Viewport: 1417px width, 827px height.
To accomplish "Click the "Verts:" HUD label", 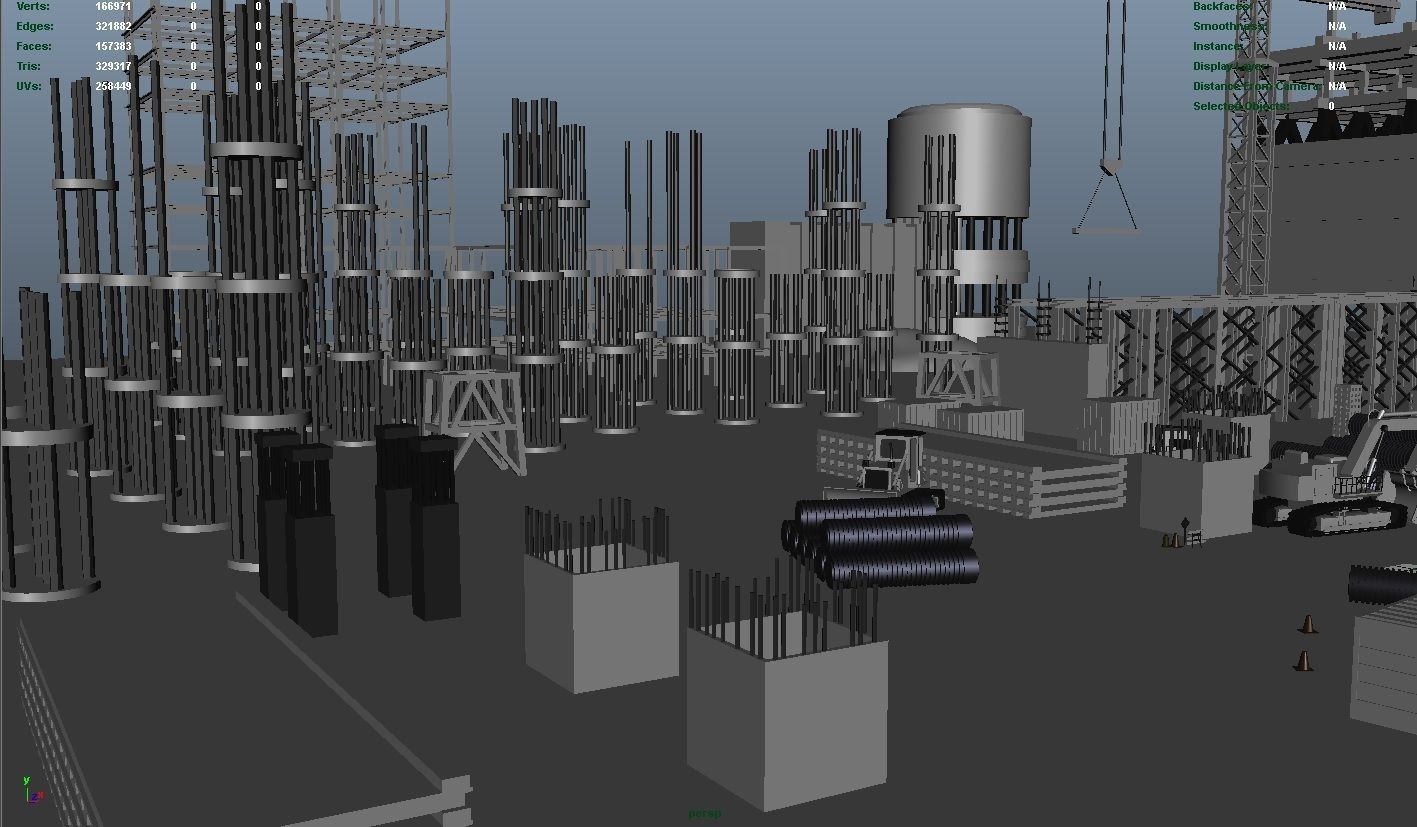I will [33, 6].
